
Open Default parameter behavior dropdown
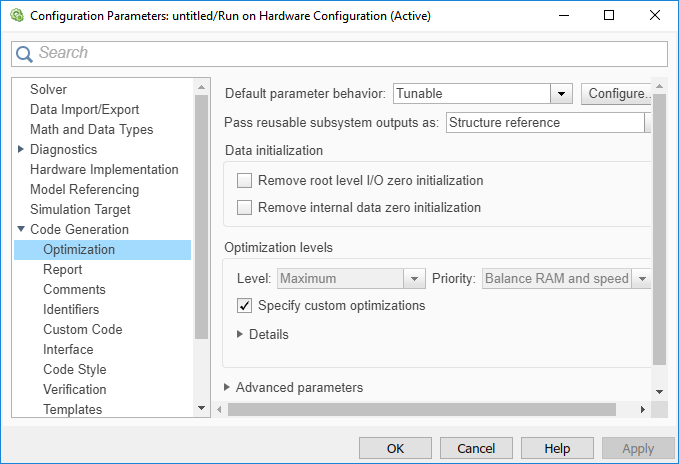[561, 93]
